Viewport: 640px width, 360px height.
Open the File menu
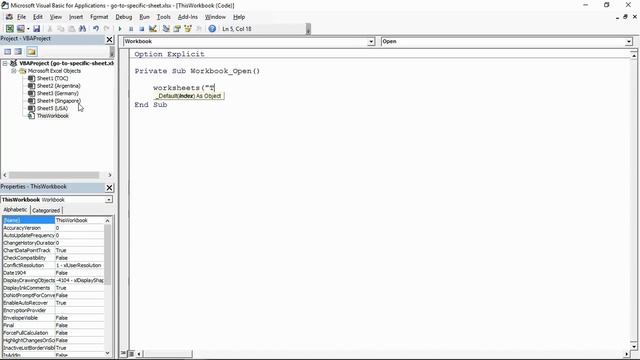pos(21,17)
